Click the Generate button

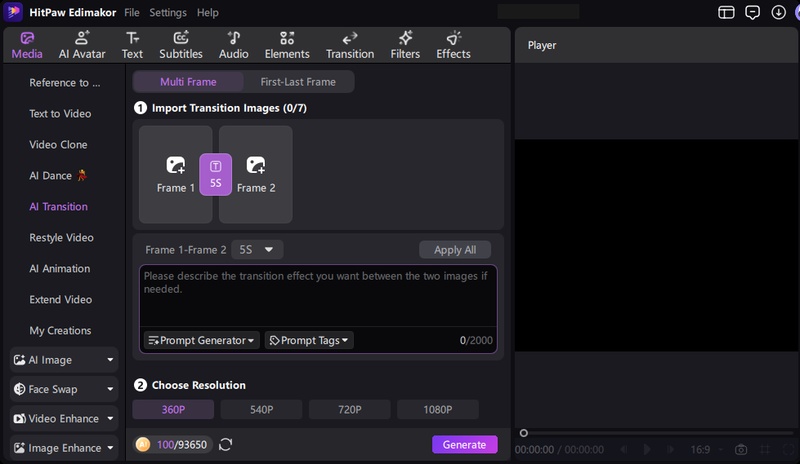pyautogui.click(x=464, y=445)
